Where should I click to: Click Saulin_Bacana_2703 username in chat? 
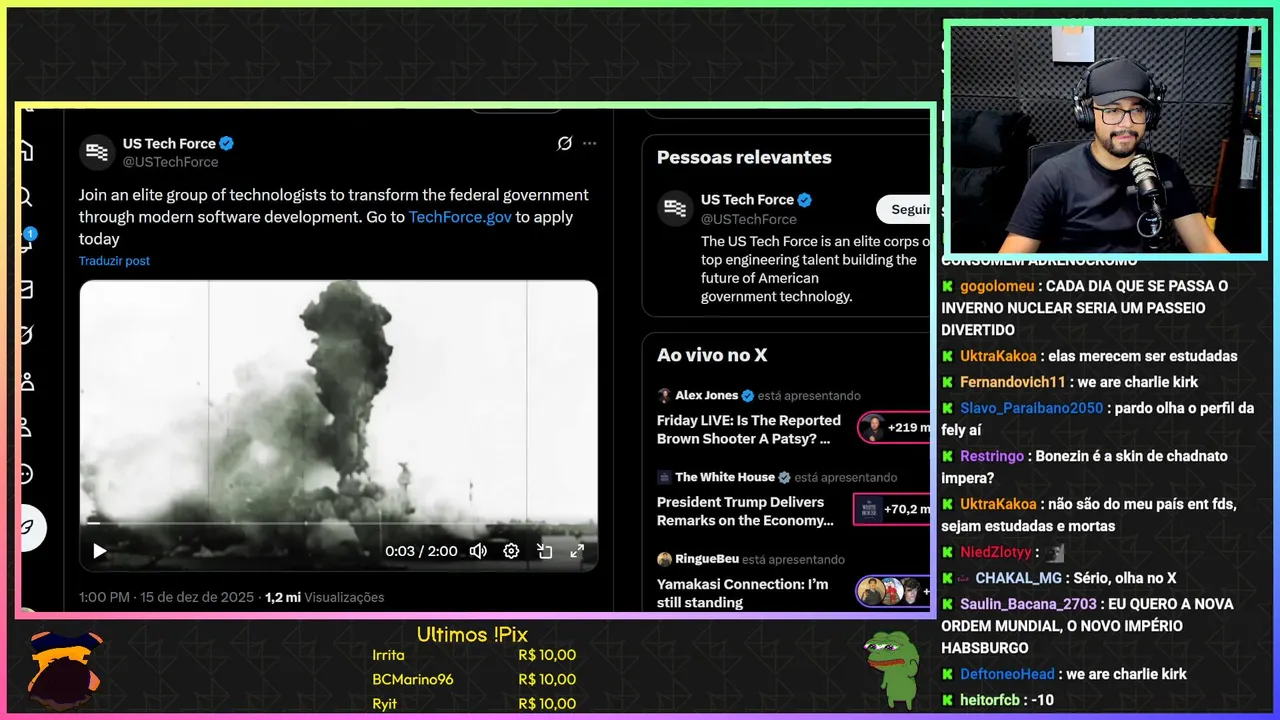coord(1028,604)
